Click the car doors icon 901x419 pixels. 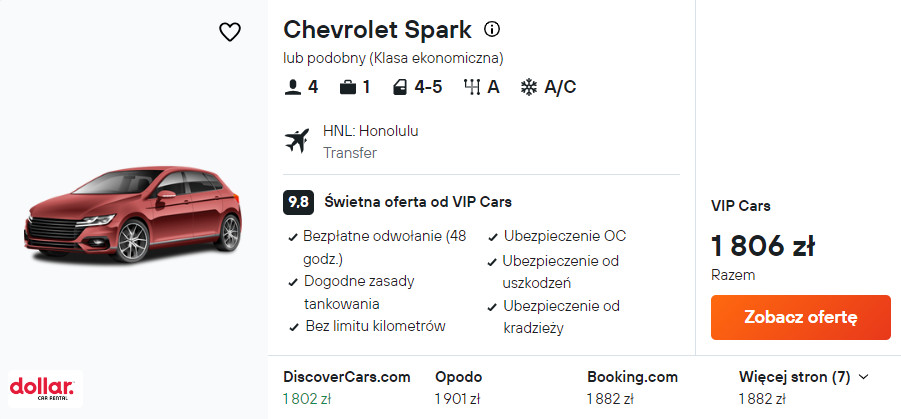(x=401, y=87)
